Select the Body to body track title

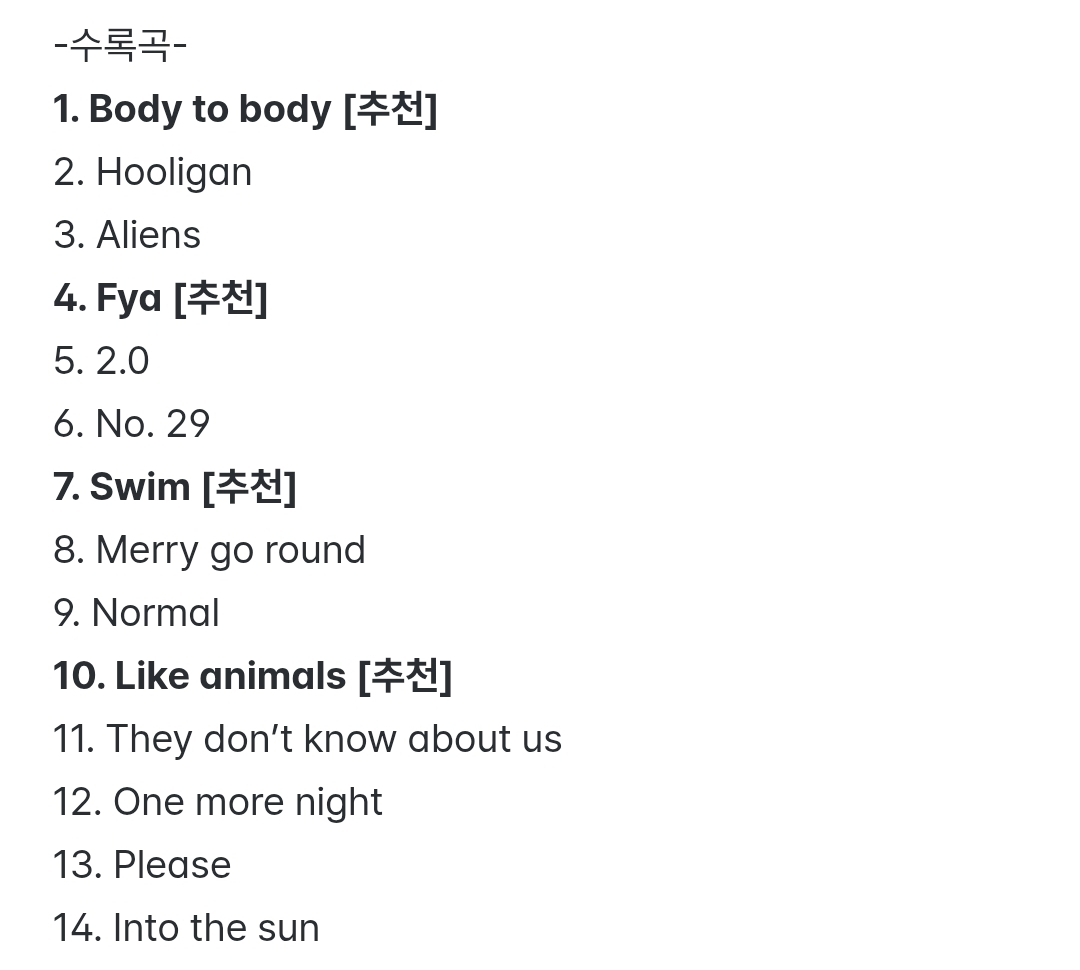tap(209, 109)
